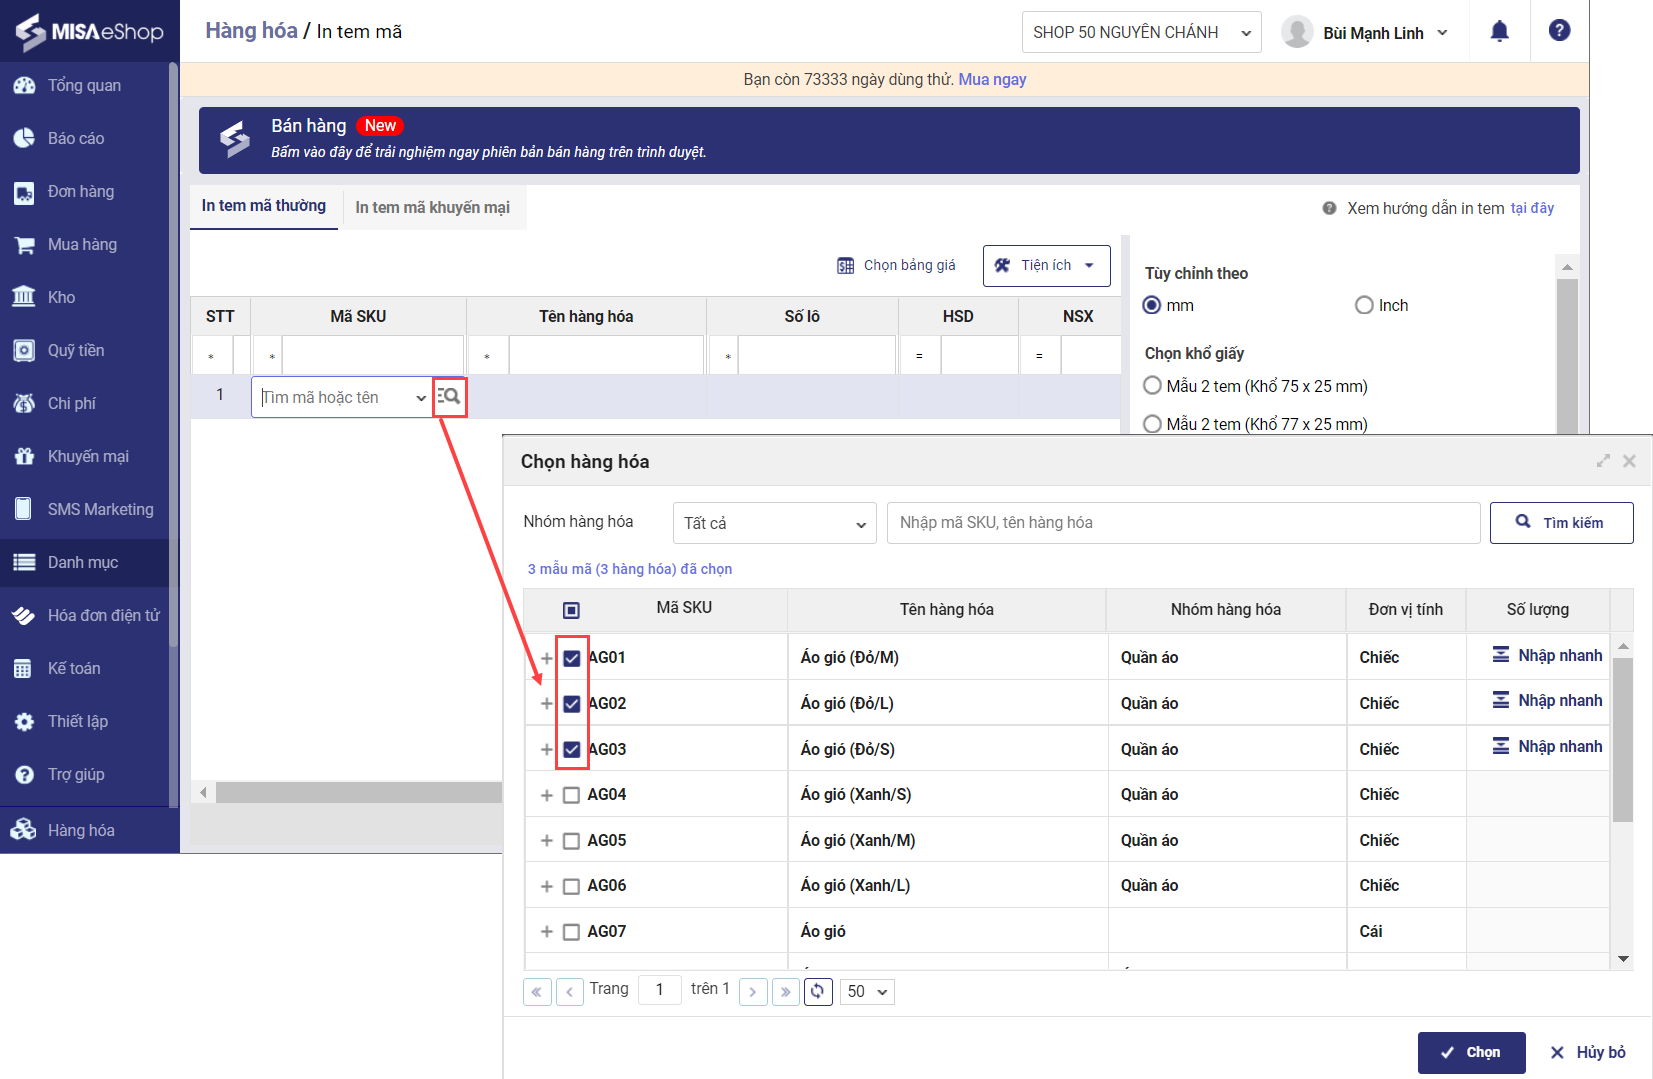Screen dimensions: 1653x1079
Task: Click the Chọn bảng giá icon
Action: tap(846, 265)
